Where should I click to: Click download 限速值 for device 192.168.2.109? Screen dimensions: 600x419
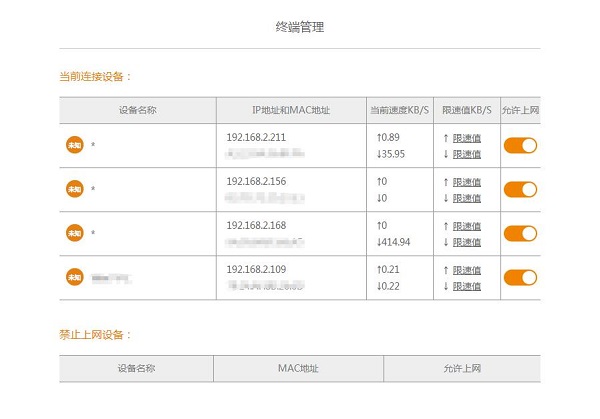point(467,286)
